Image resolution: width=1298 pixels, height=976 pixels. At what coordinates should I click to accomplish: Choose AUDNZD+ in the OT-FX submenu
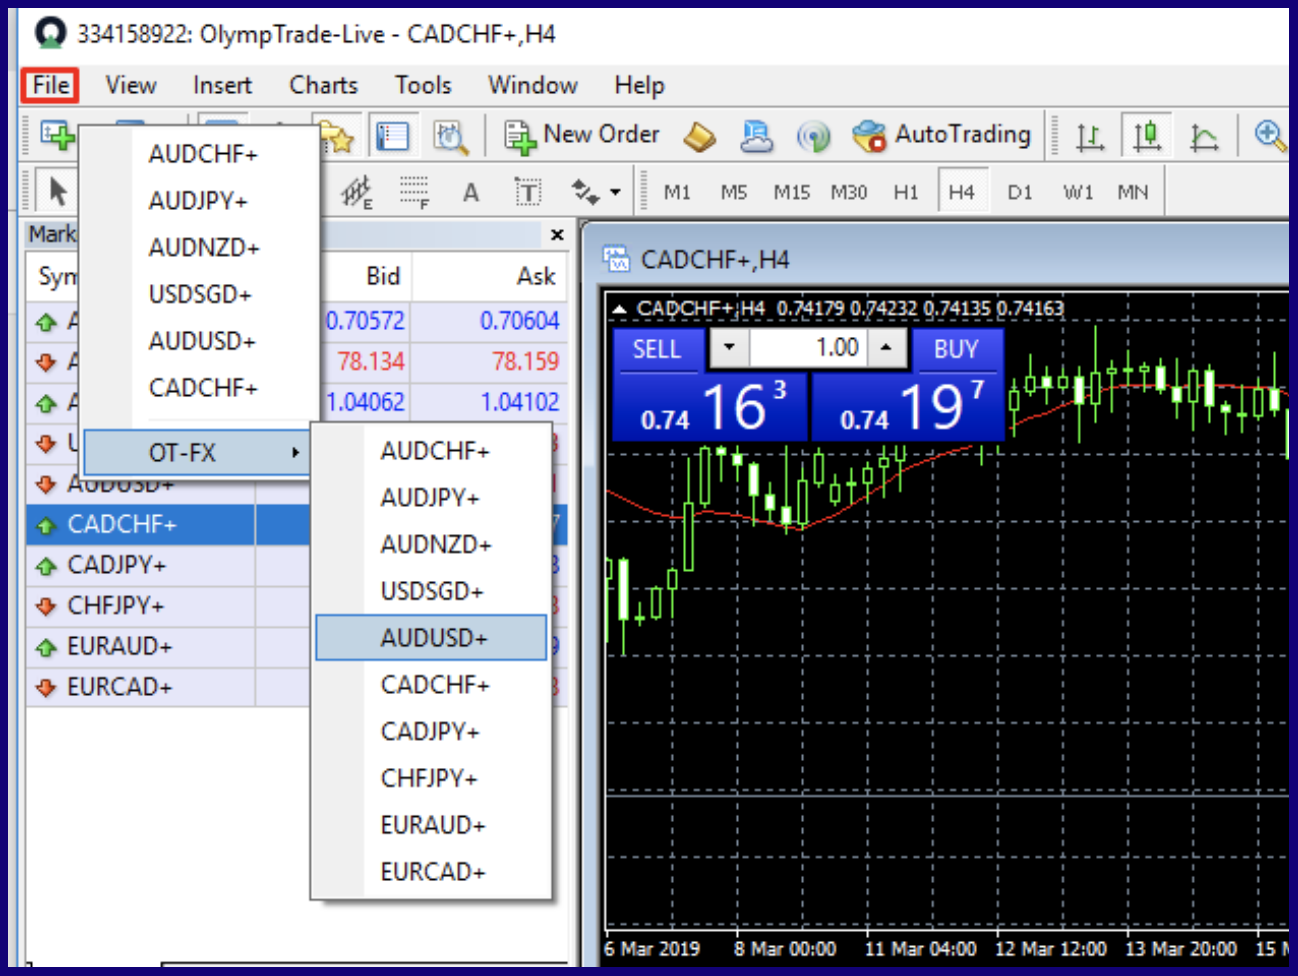tap(432, 545)
